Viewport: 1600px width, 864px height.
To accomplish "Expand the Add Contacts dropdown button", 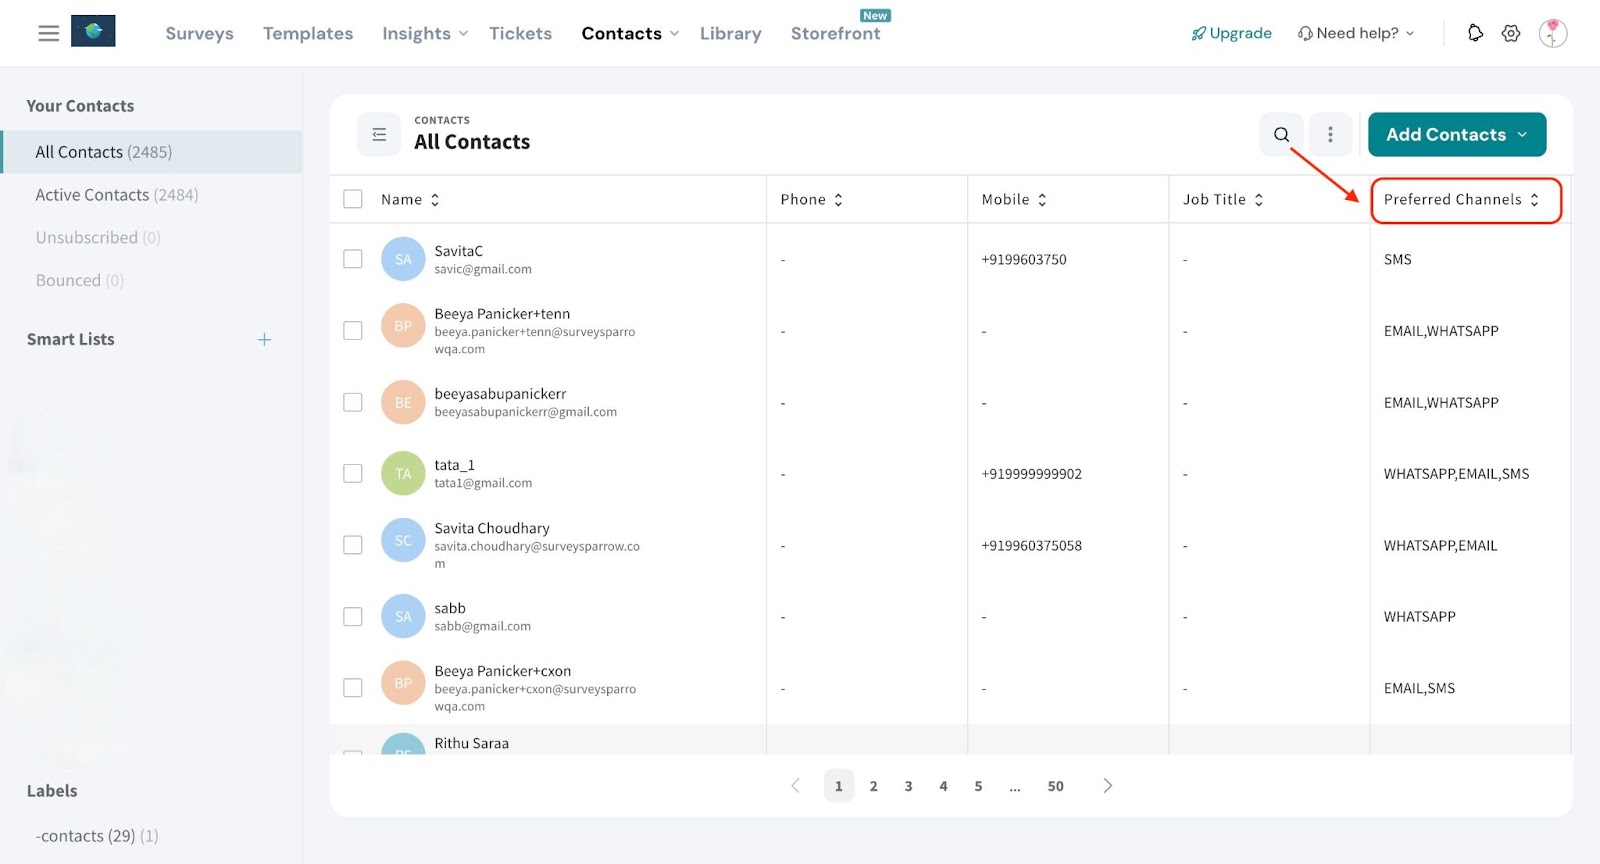I will point(1456,135).
